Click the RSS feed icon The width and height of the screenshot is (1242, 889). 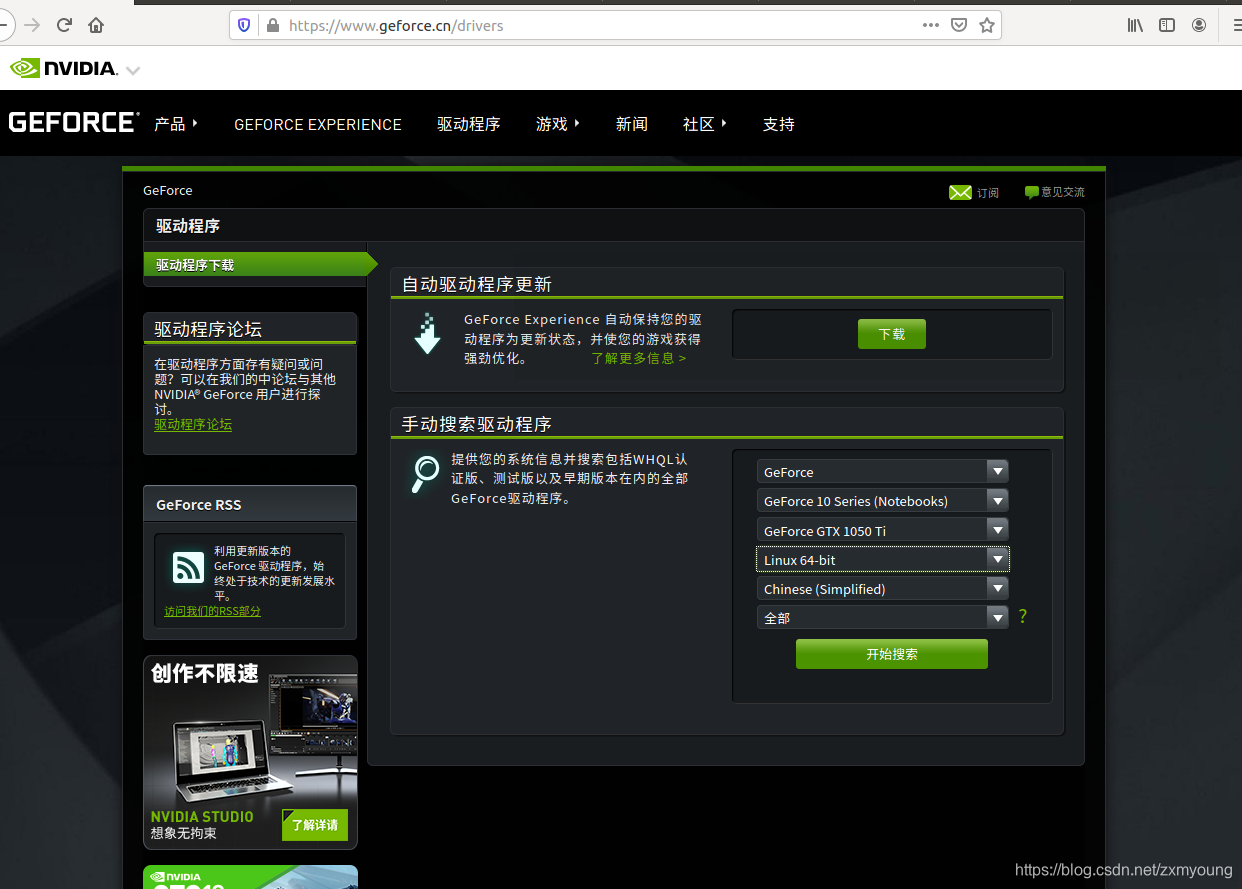click(188, 568)
